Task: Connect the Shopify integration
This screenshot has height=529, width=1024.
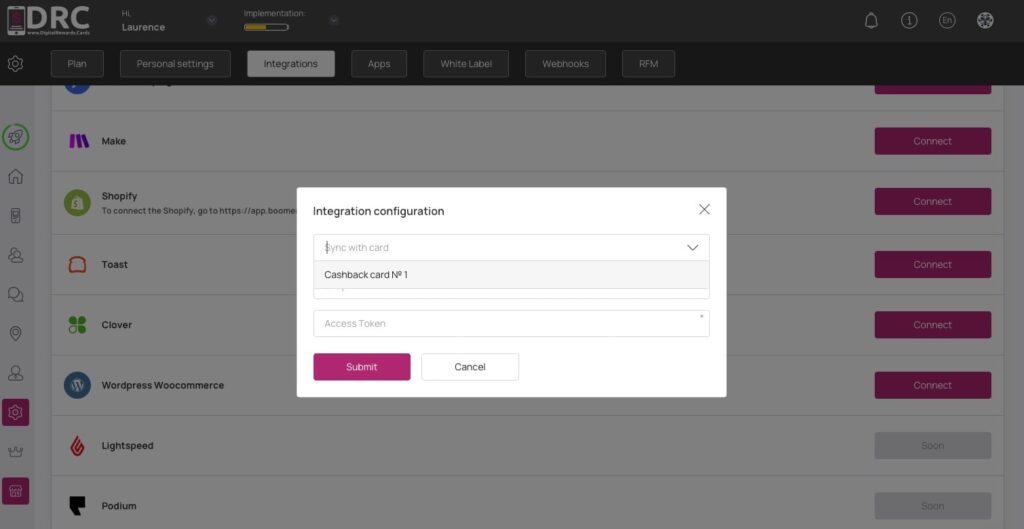Action: pos(933,202)
